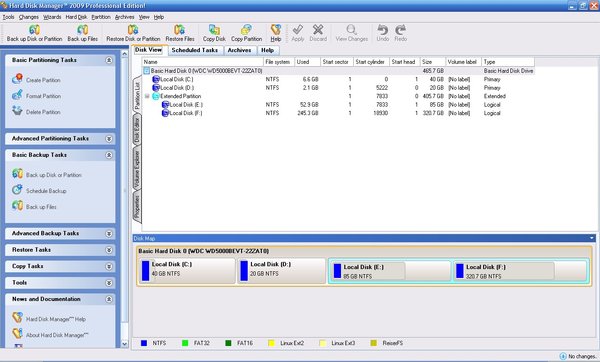Viewport: 600px width, 362px height.
Task: Open the Help toolbar icon
Action: coord(276,30)
